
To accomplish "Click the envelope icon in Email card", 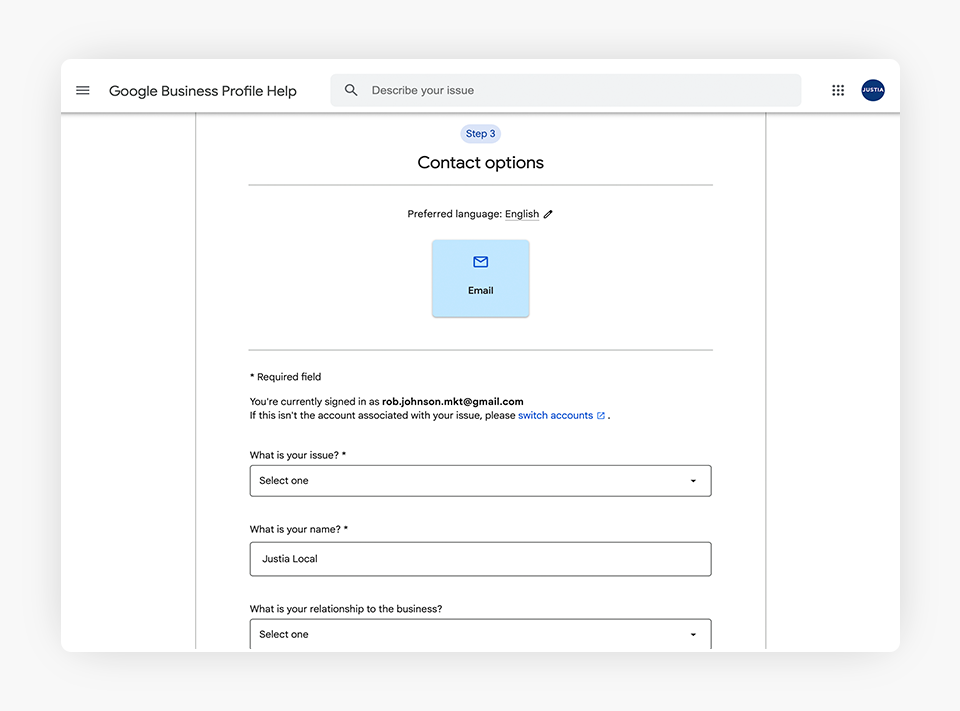I will [480, 262].
